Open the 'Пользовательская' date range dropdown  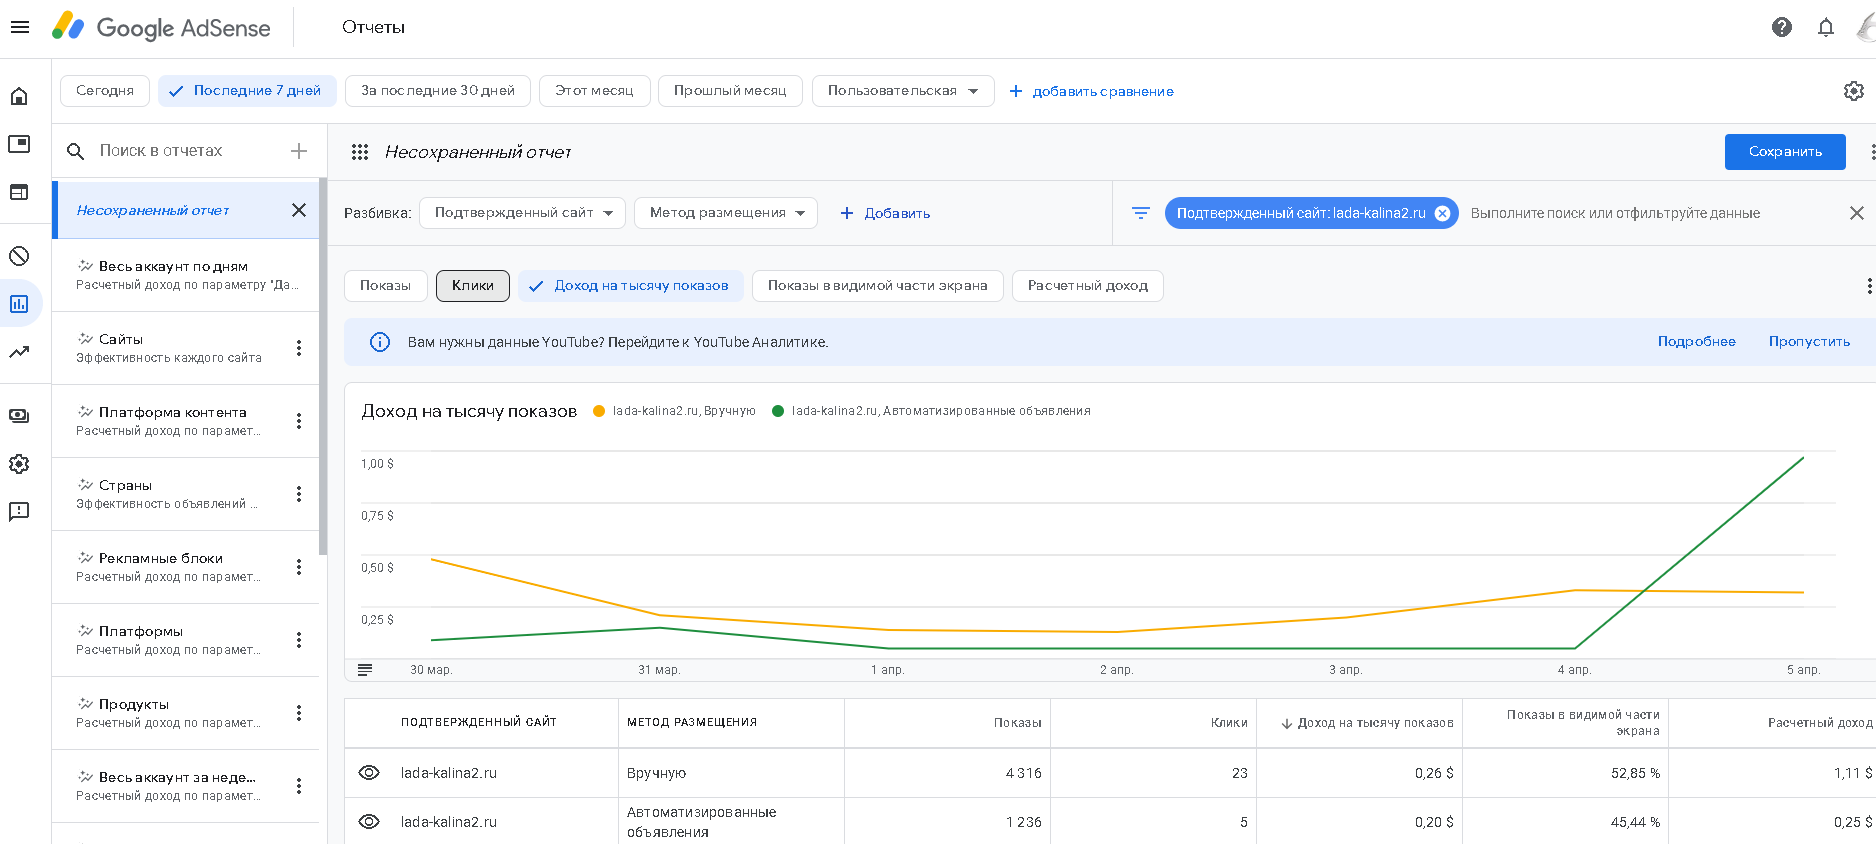click(902, 91)
